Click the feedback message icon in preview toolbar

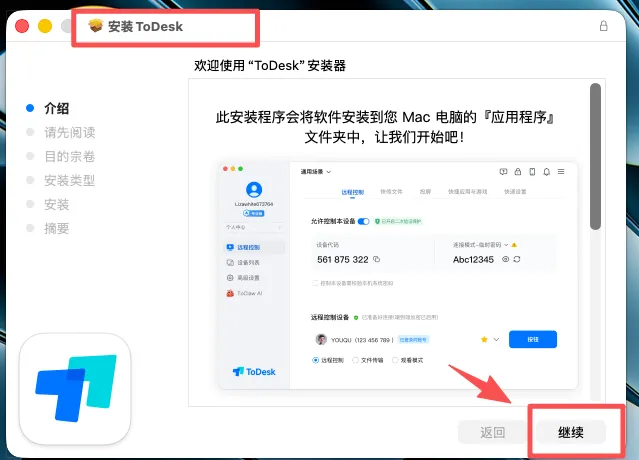coord(503,172)
